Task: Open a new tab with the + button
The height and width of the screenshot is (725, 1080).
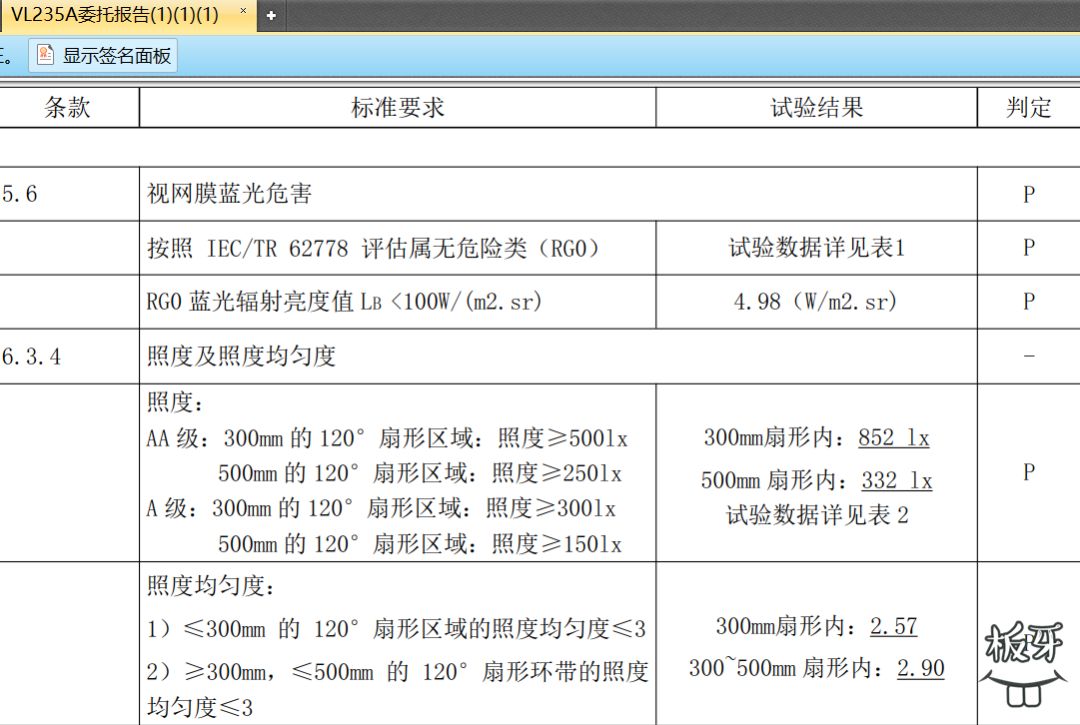Action: point(272,16)
